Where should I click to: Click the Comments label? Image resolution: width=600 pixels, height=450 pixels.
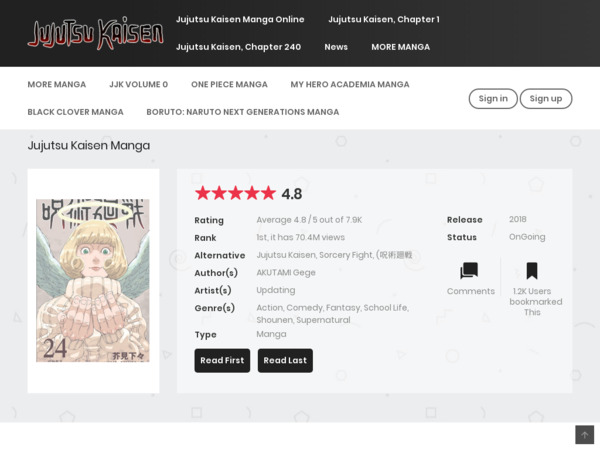click(471, 291)
